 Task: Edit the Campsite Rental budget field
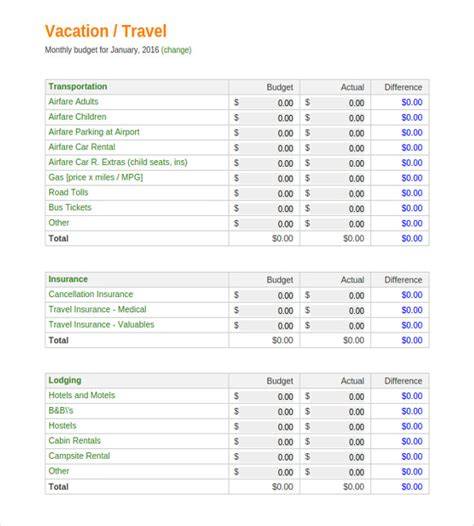point(267,457)
